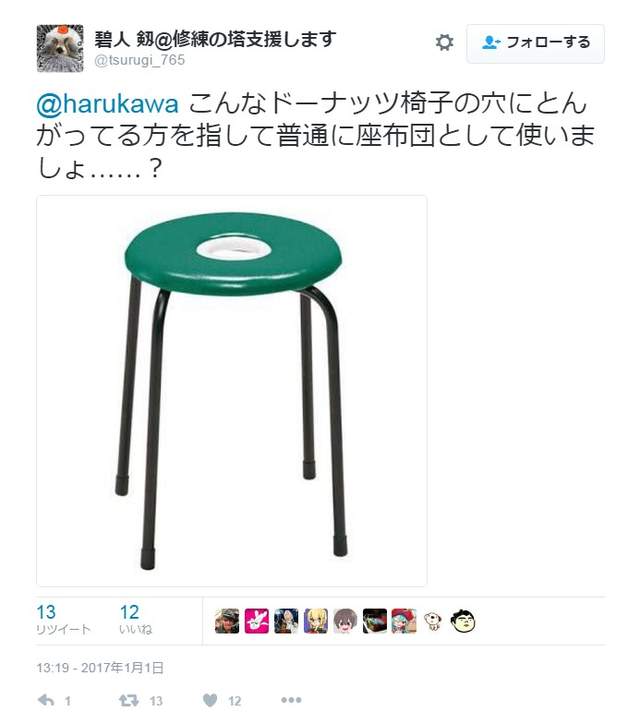Click the first liker avatar with soldier
This screenshot has height=724, width=640.
click(227, 621)
